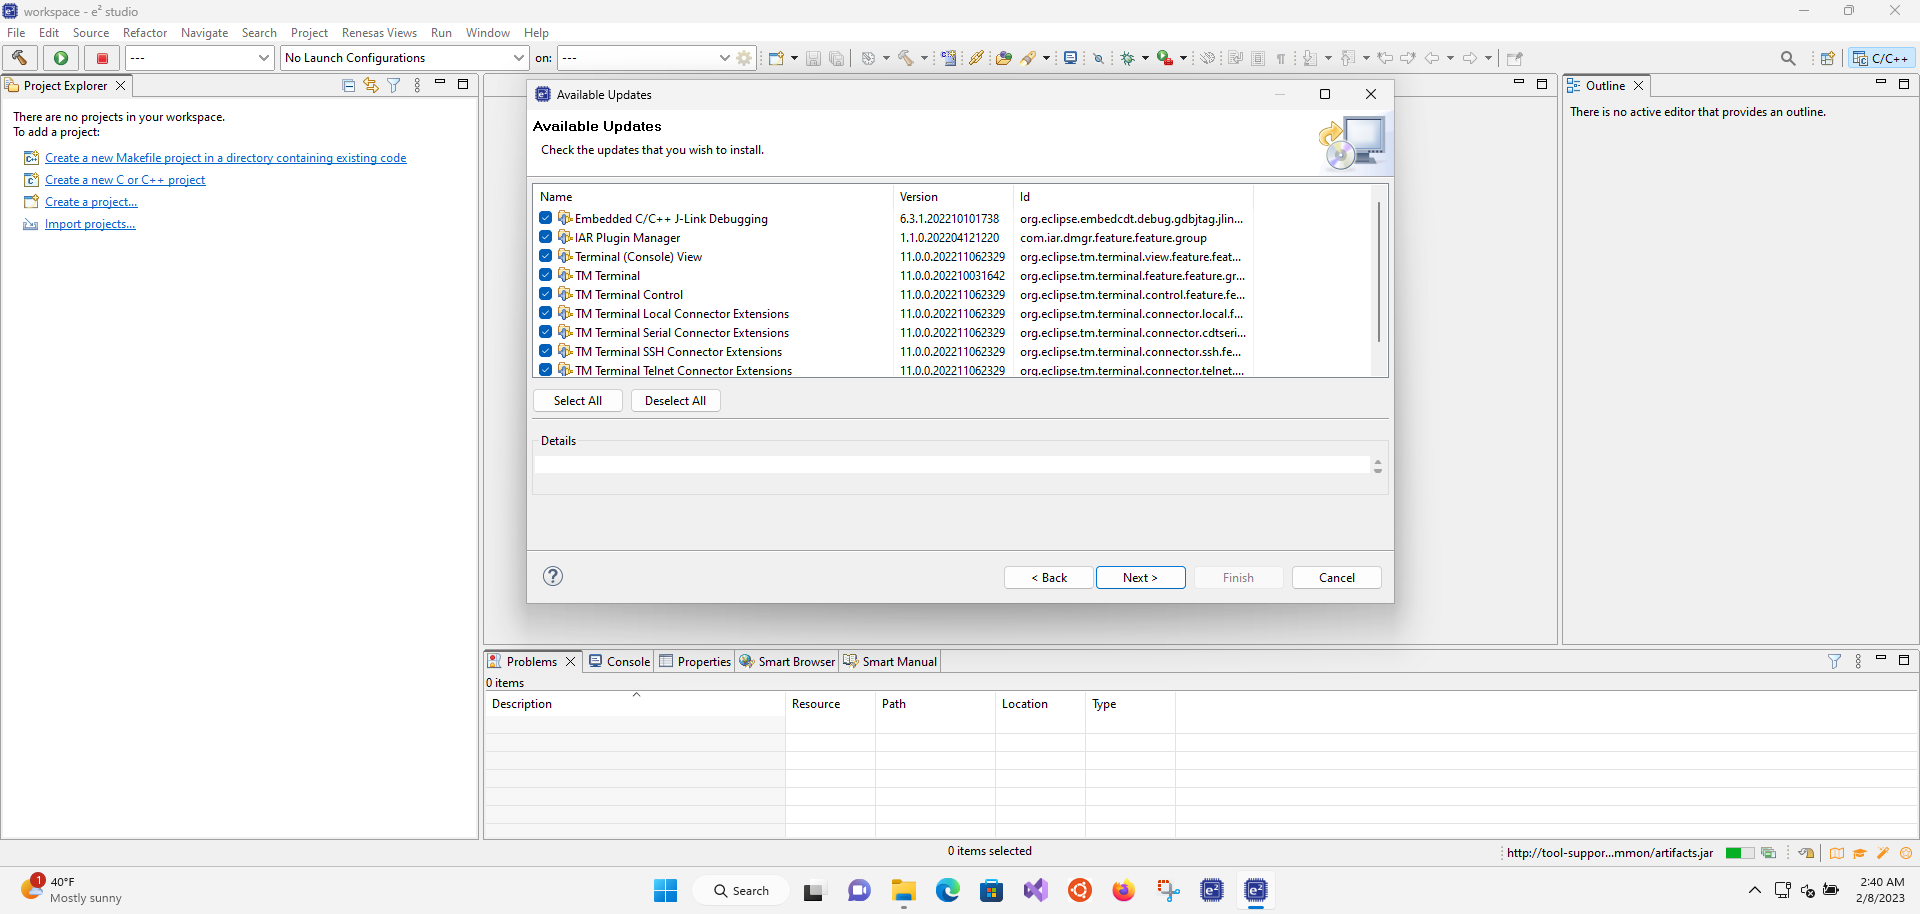Open the Refactor menu
Viewport: 1920px width, 914px height.
click(145, 33)
